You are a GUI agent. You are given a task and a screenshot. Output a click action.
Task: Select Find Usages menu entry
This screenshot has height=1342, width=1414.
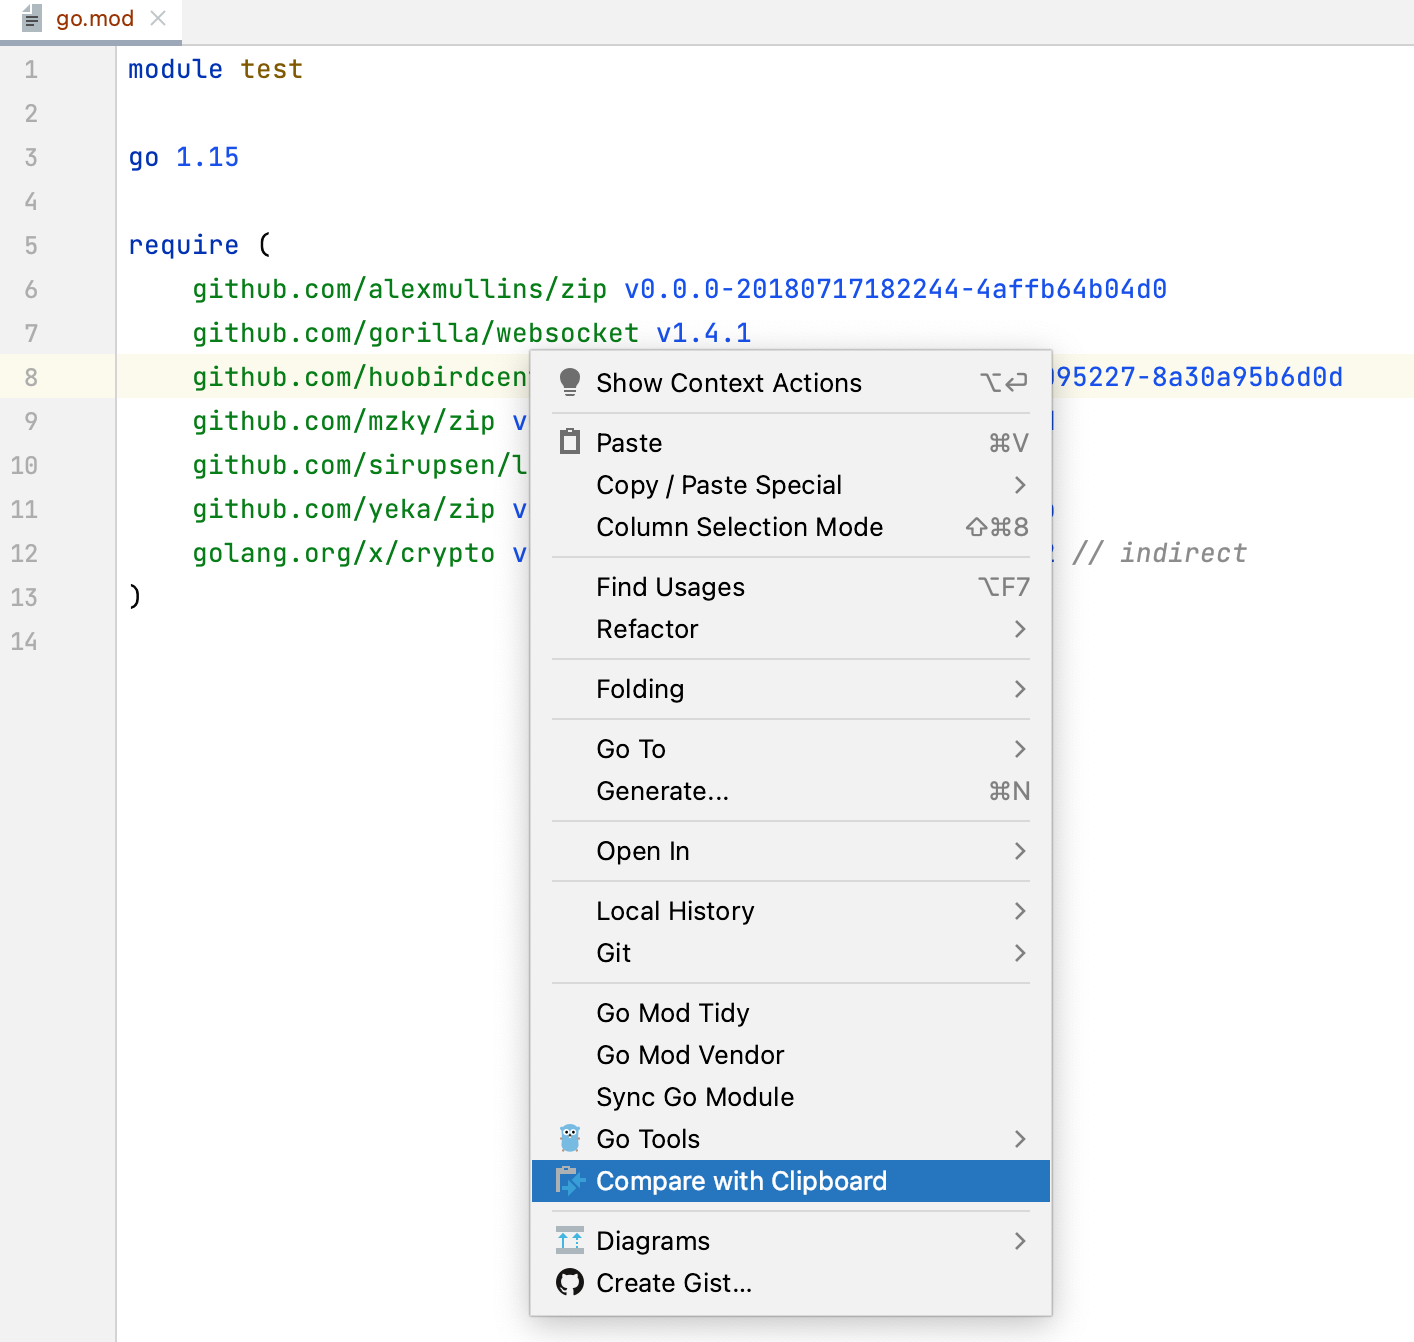[x=791, y=587]
